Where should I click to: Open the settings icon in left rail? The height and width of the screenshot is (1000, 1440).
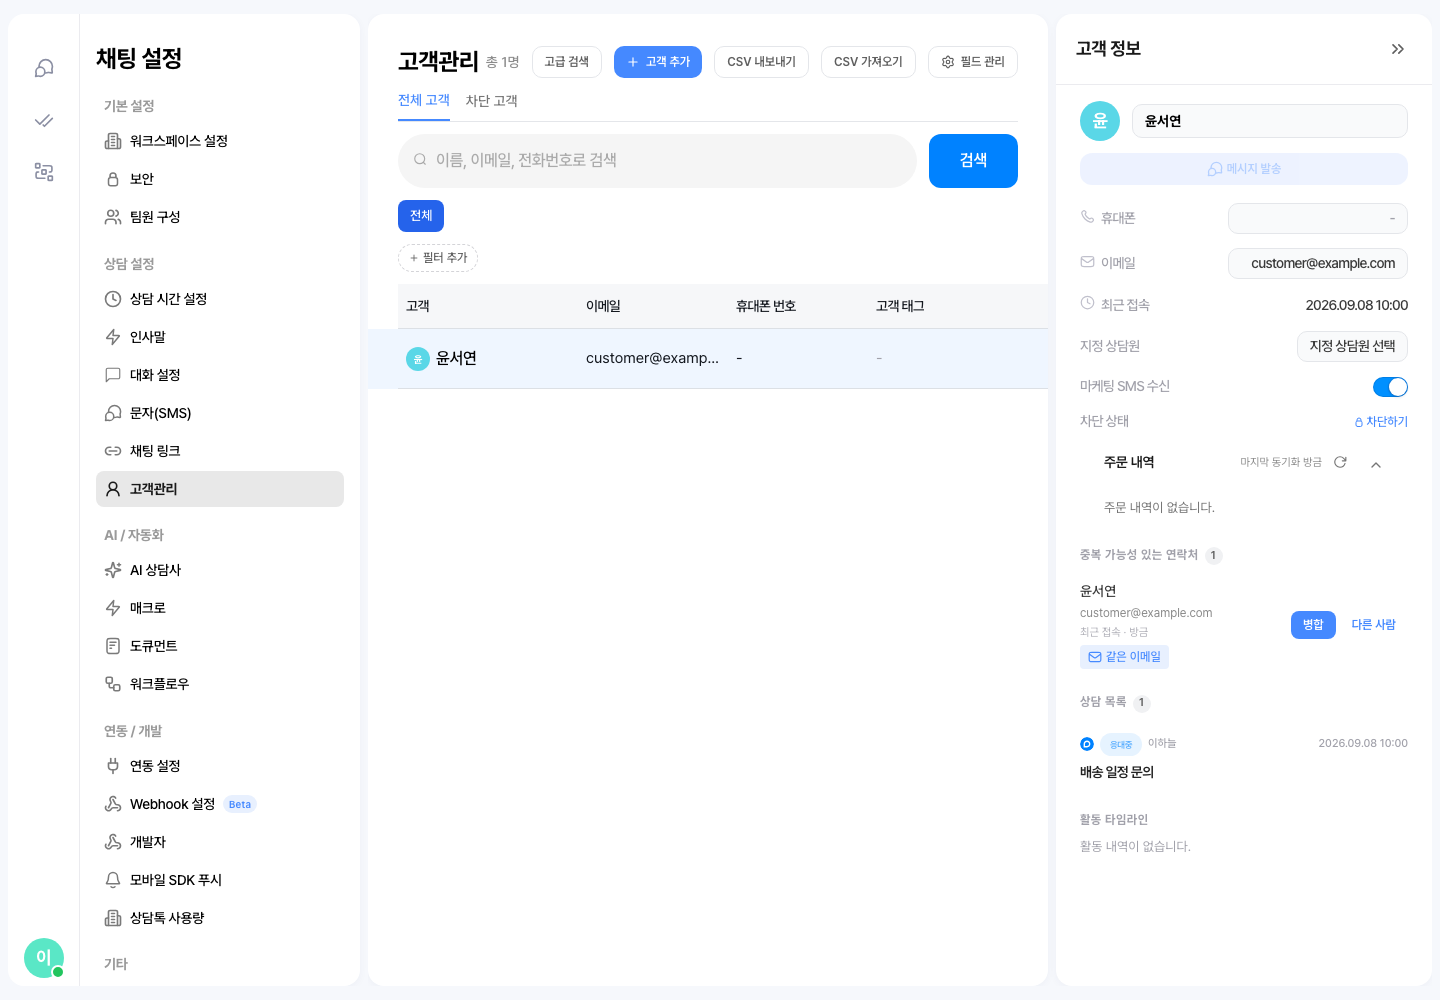coord(44,172)
